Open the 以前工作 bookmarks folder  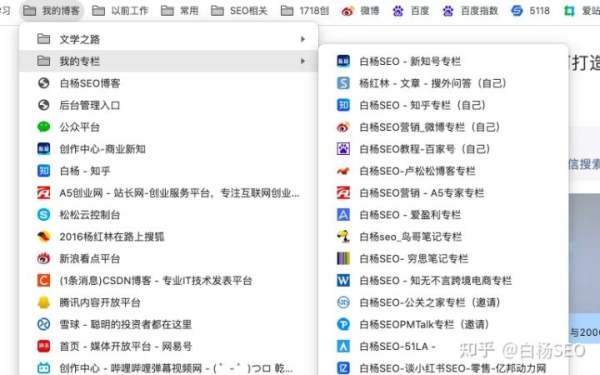(x=120, y=11)
